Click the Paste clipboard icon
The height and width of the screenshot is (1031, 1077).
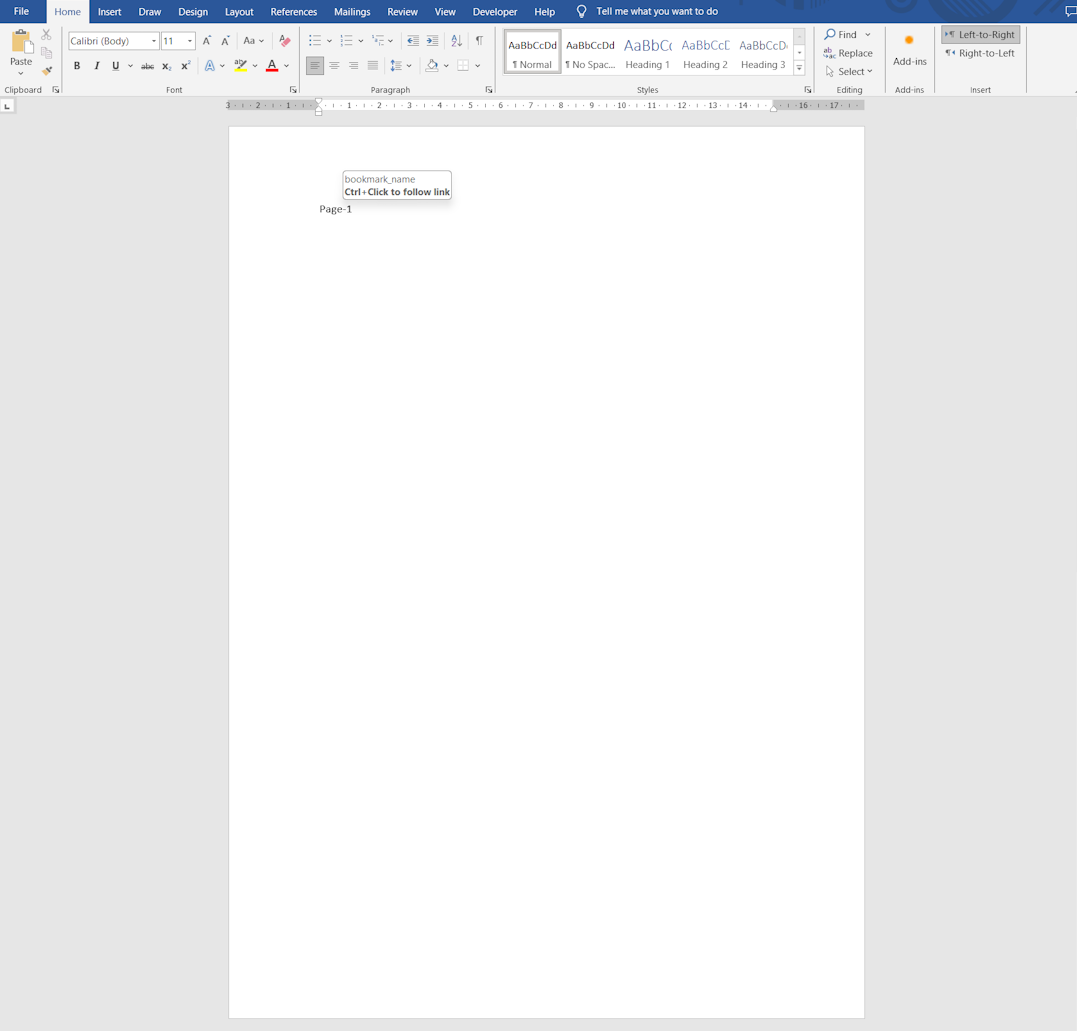point(21,42)
